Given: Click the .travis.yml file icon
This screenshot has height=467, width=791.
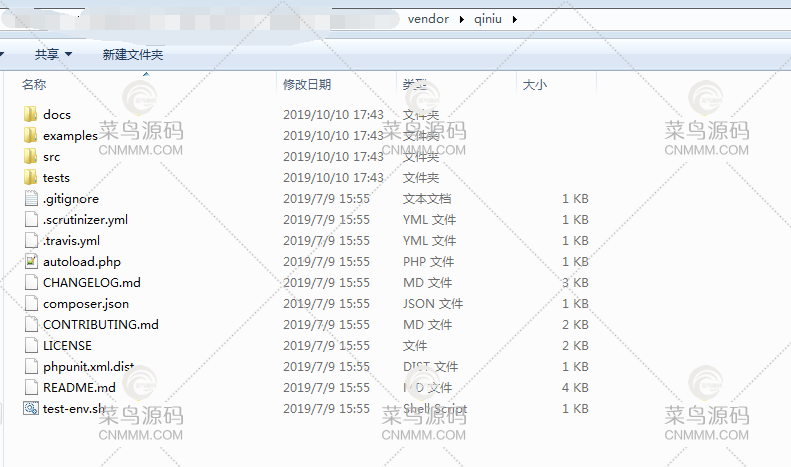Looking at the screenshot, I should pos(31,241).
